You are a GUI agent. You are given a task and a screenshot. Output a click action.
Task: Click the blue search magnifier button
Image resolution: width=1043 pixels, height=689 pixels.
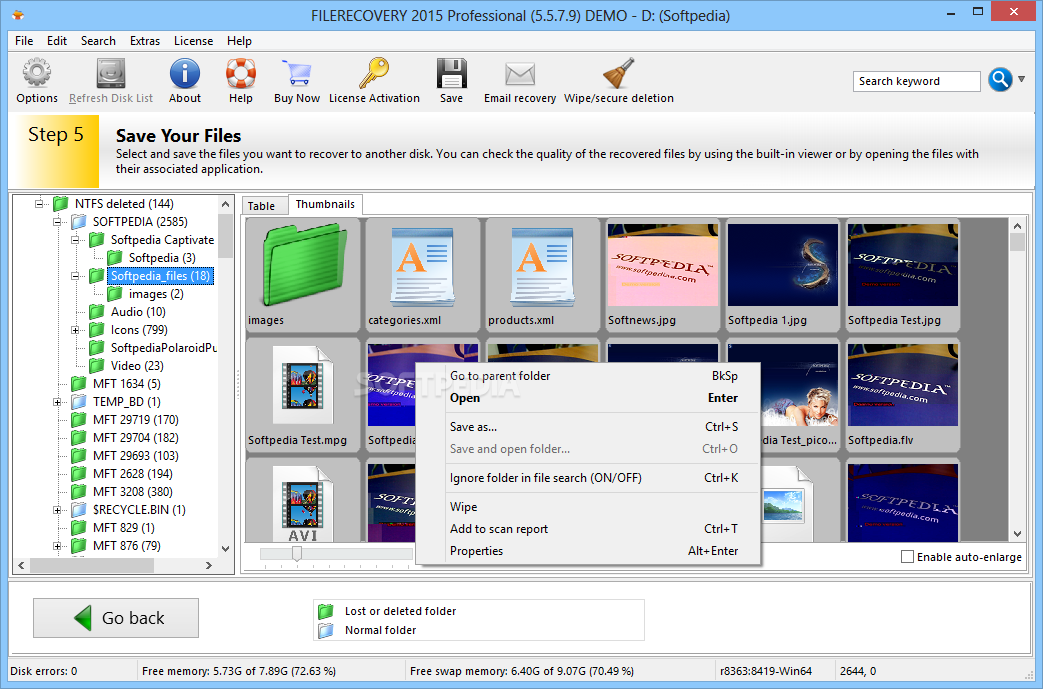pos(1000,80)
